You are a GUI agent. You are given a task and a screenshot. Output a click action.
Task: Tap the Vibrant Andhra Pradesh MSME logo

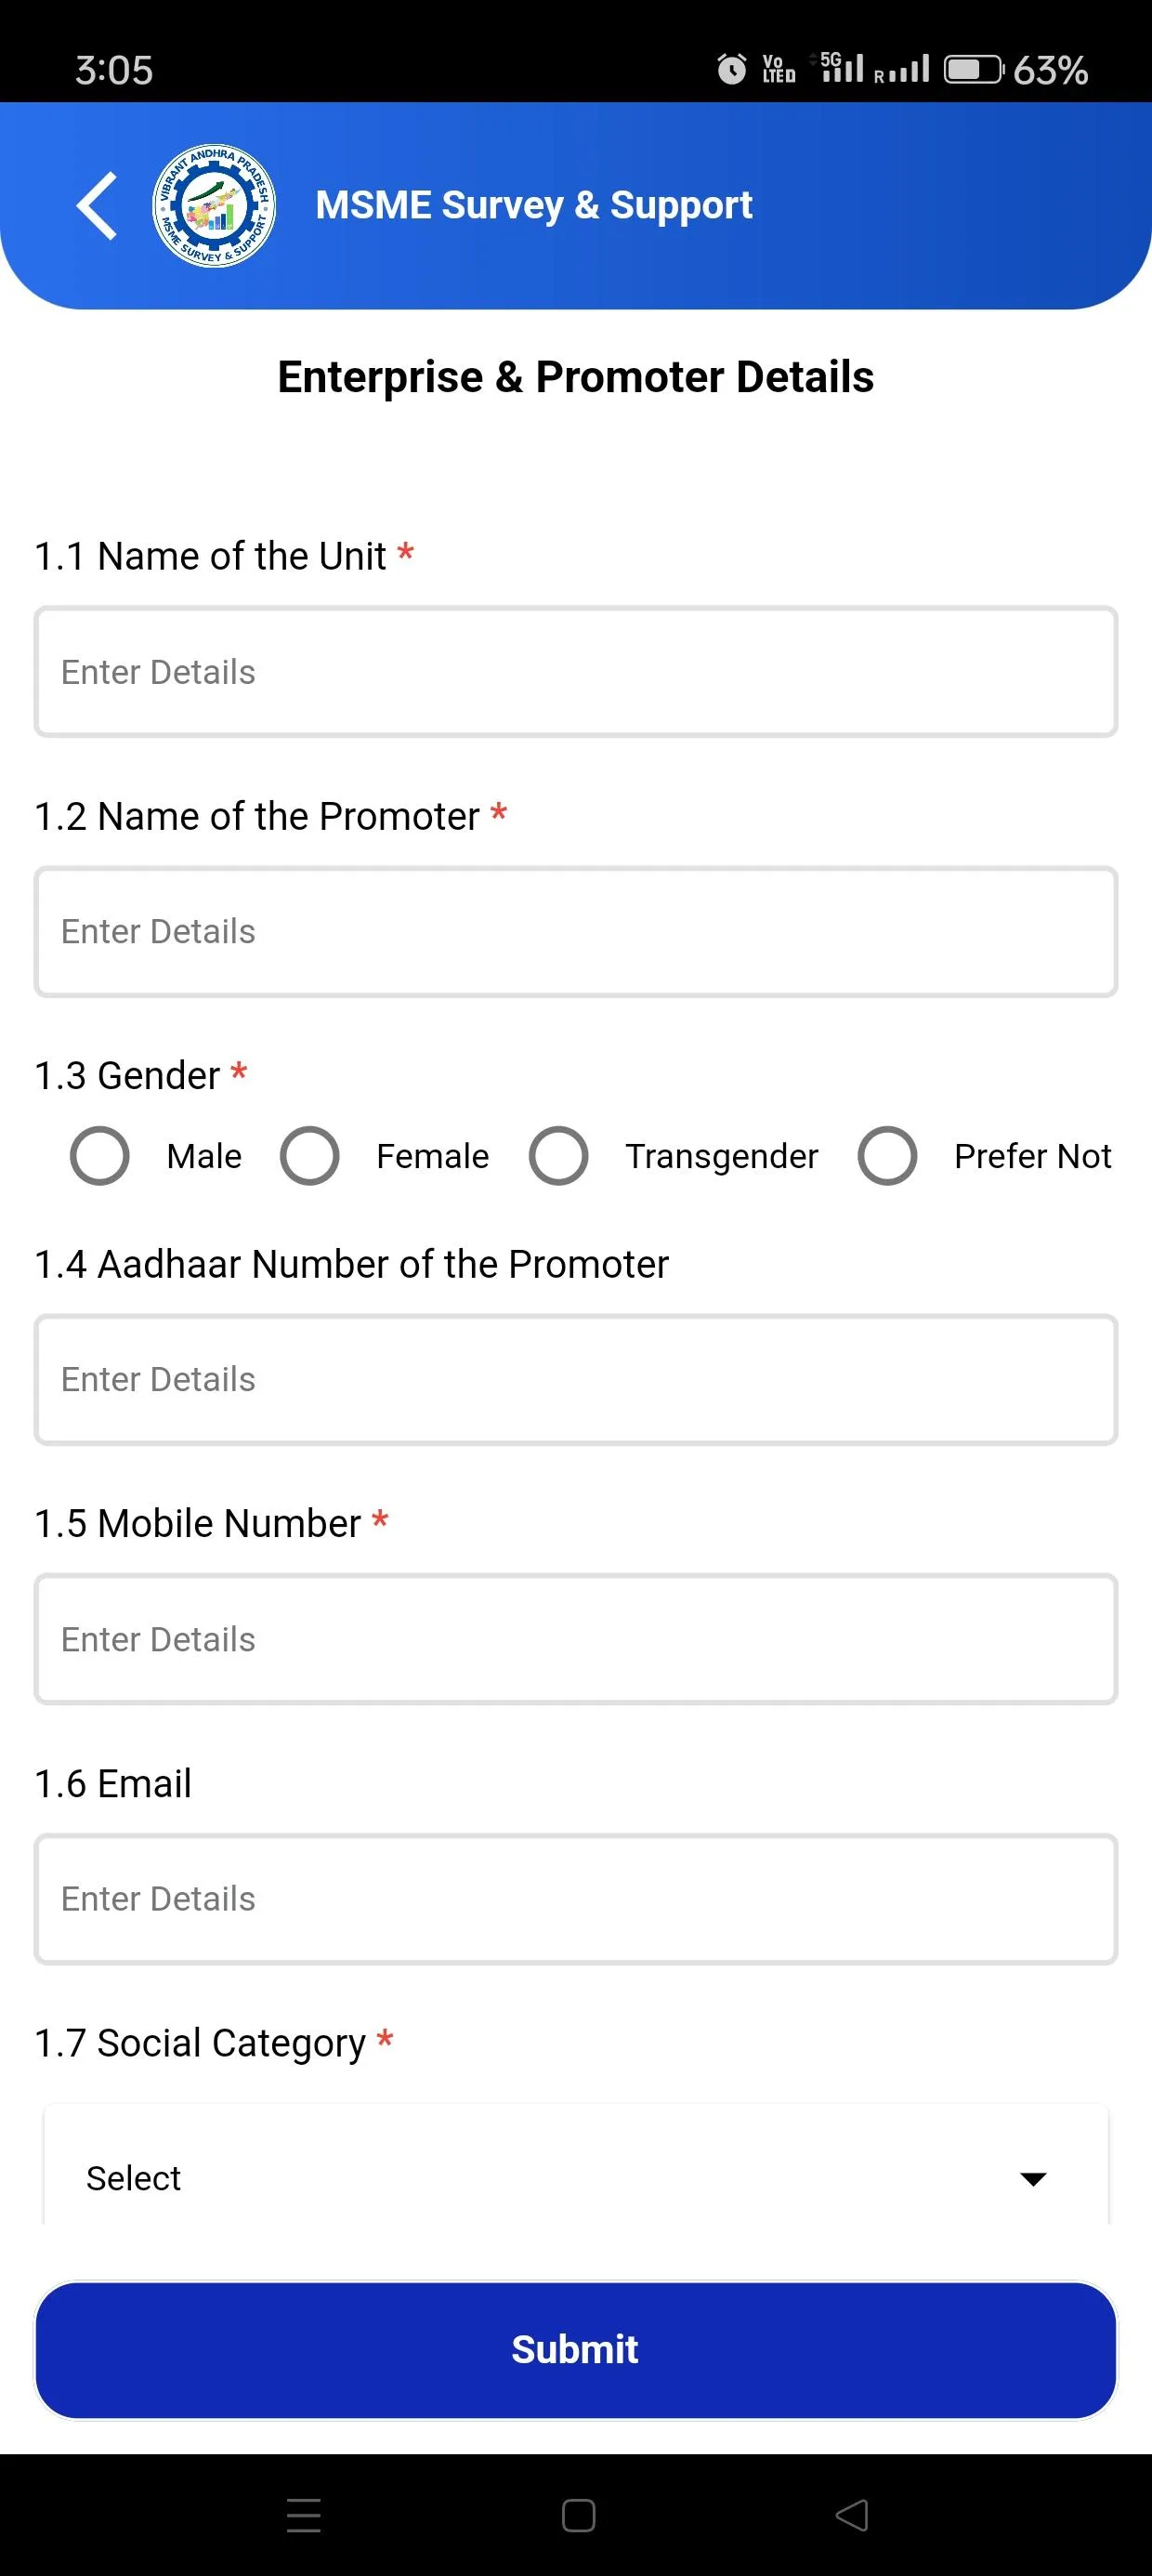(x=214, y=205)
